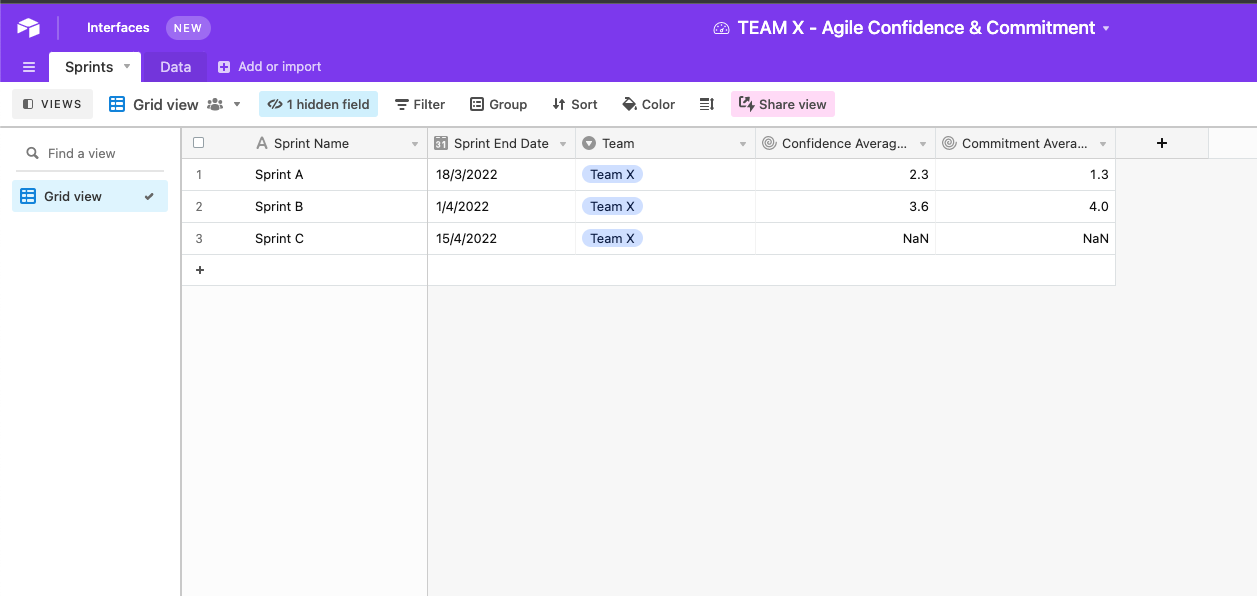Open the 1 hidden field menu
The width and height of the screenshot is (1257, 596).
click(318, 104)
